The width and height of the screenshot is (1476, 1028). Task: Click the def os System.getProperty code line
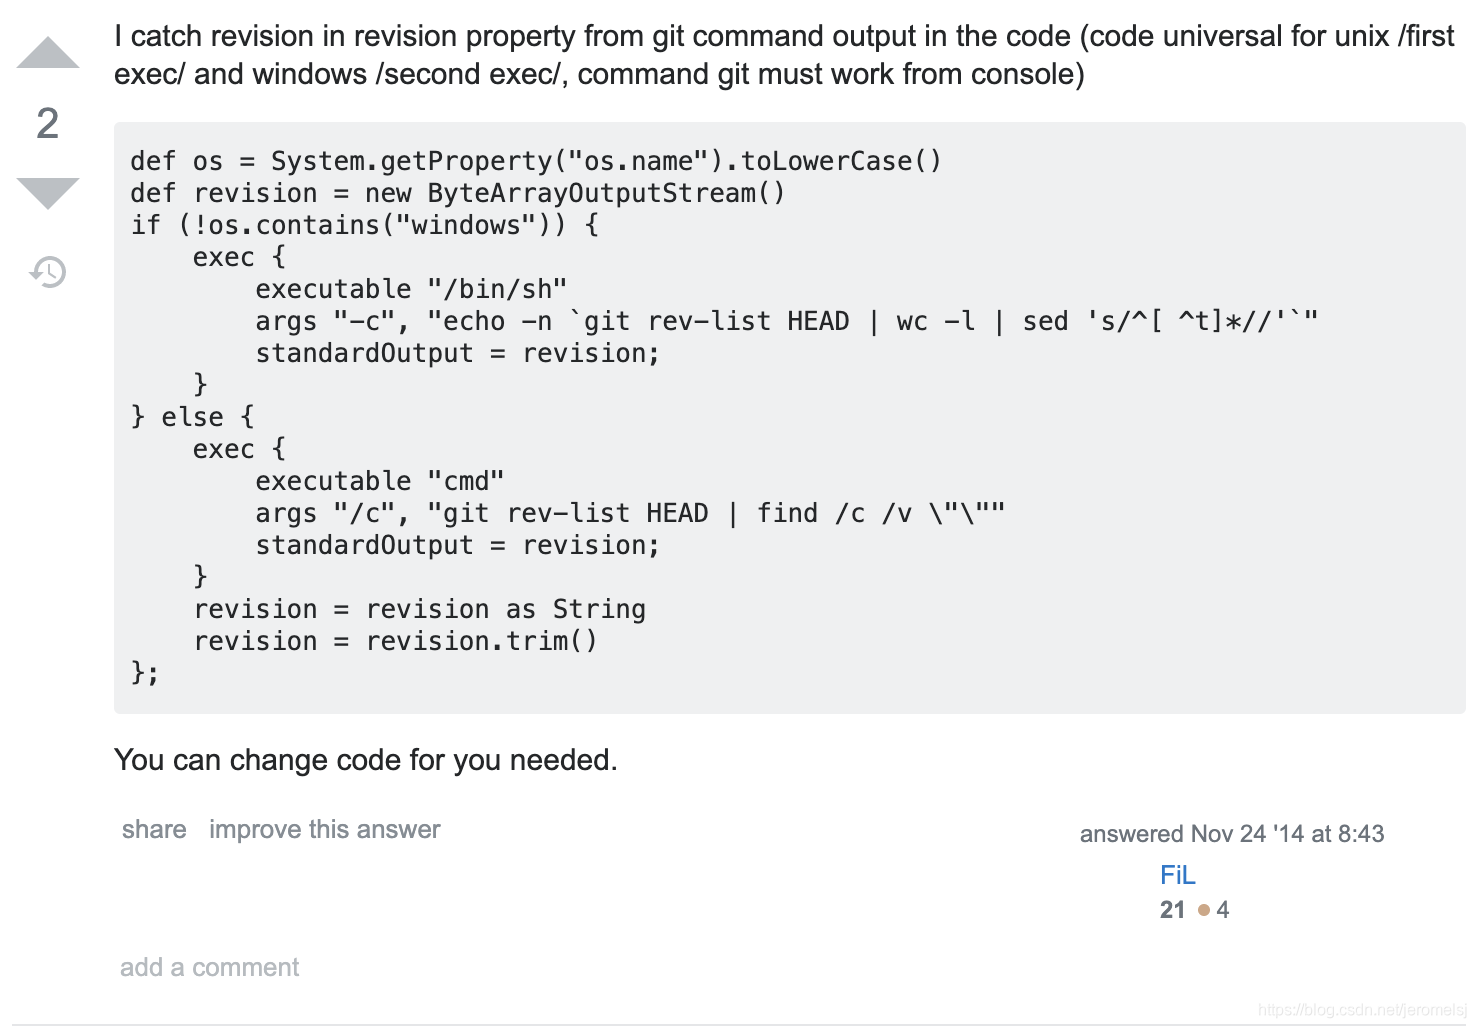click(536, 161)
